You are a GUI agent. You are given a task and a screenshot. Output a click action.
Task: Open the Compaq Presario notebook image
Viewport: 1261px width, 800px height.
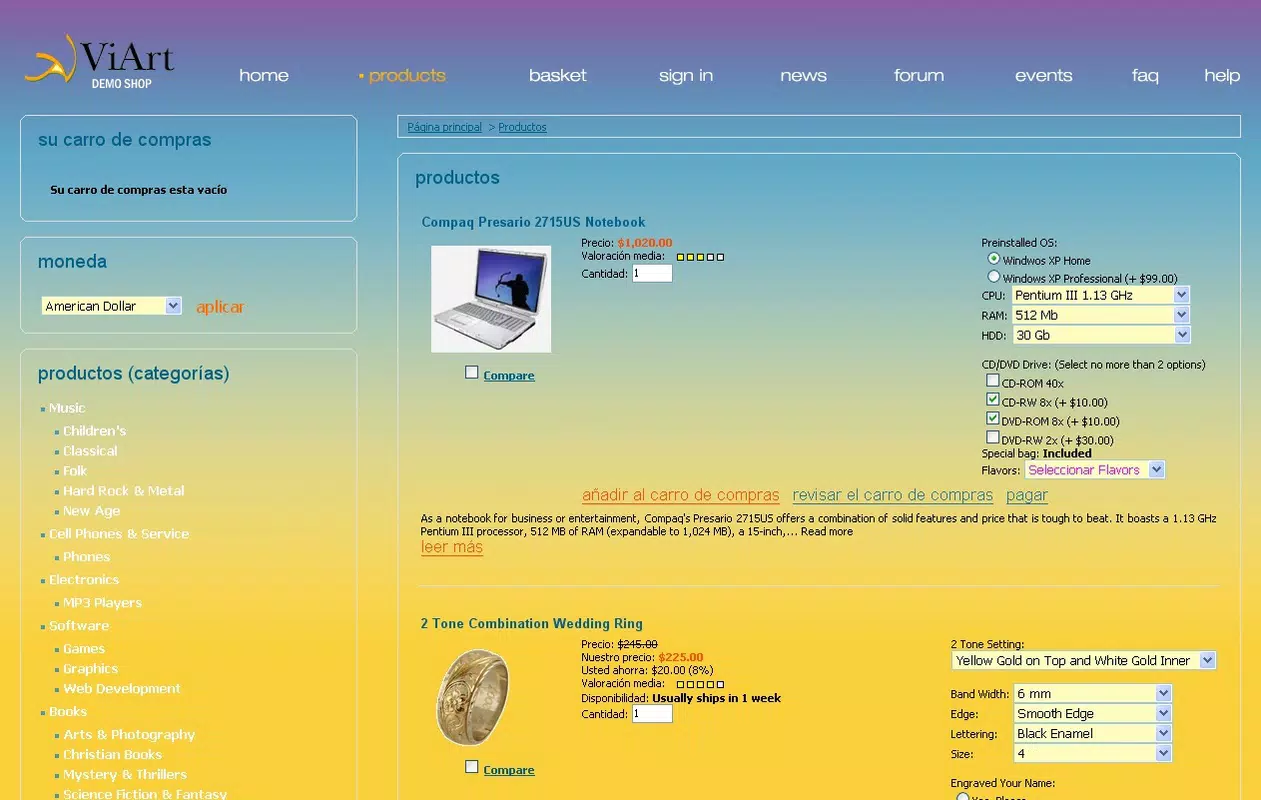click(491, 299)
